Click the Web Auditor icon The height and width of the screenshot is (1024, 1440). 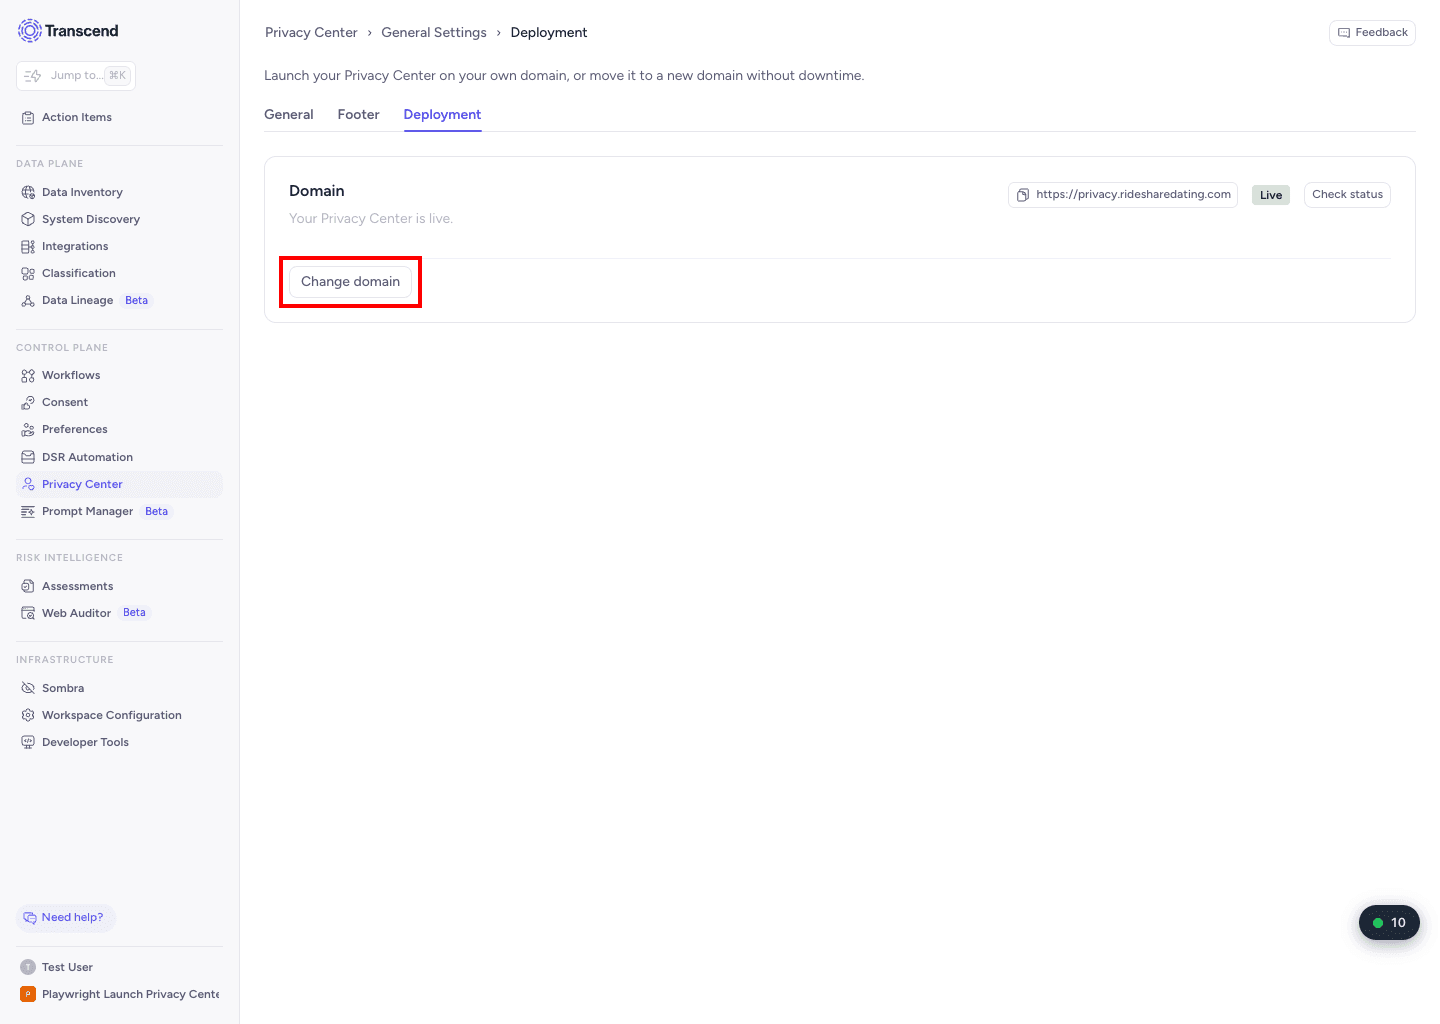coord(28,613)
